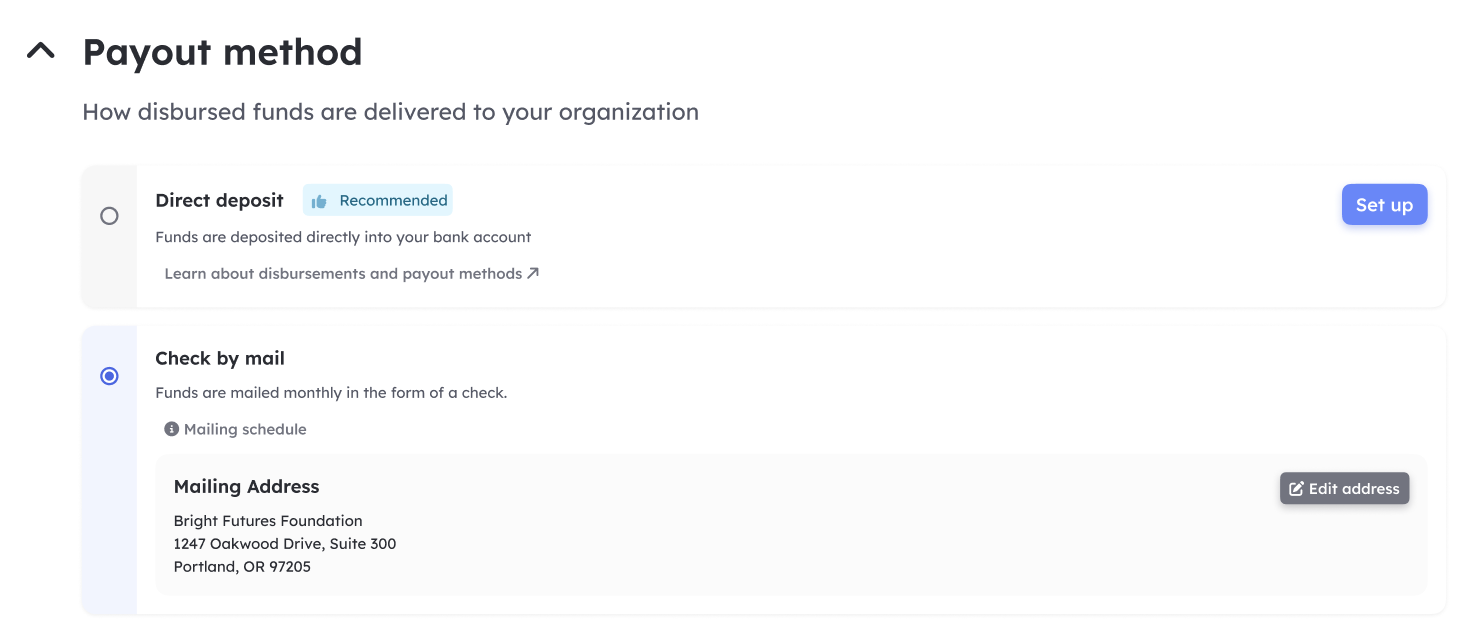The image size is (1472, 644).
Task: Click the pencil icon in Edit address
Action: point(1296,489)
